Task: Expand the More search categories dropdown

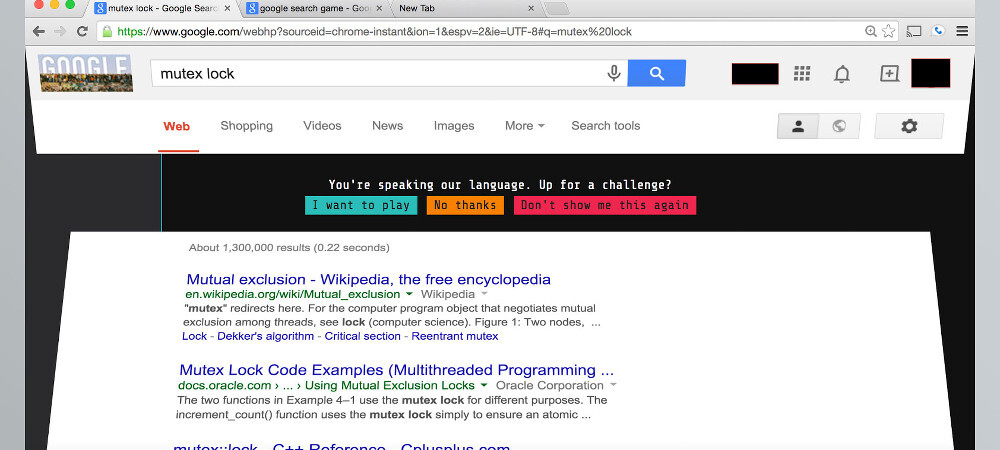Action: 524,126
